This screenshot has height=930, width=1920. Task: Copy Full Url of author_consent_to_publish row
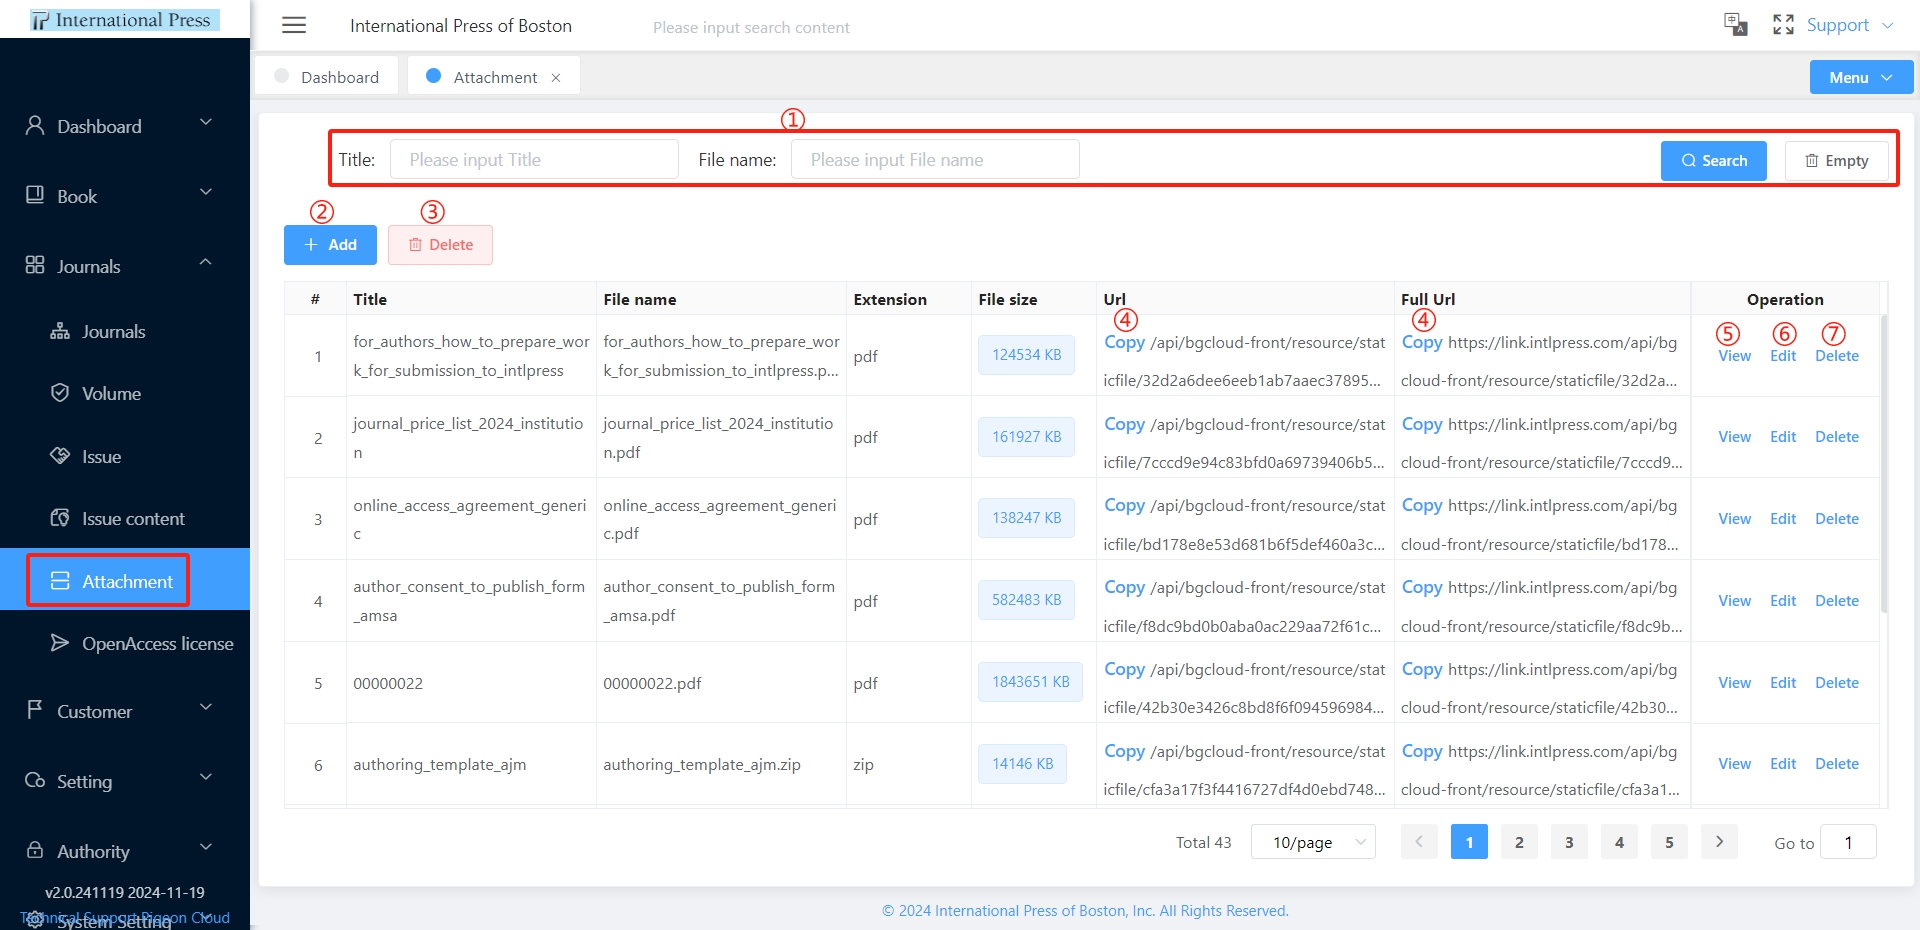tap(1422, 587)
